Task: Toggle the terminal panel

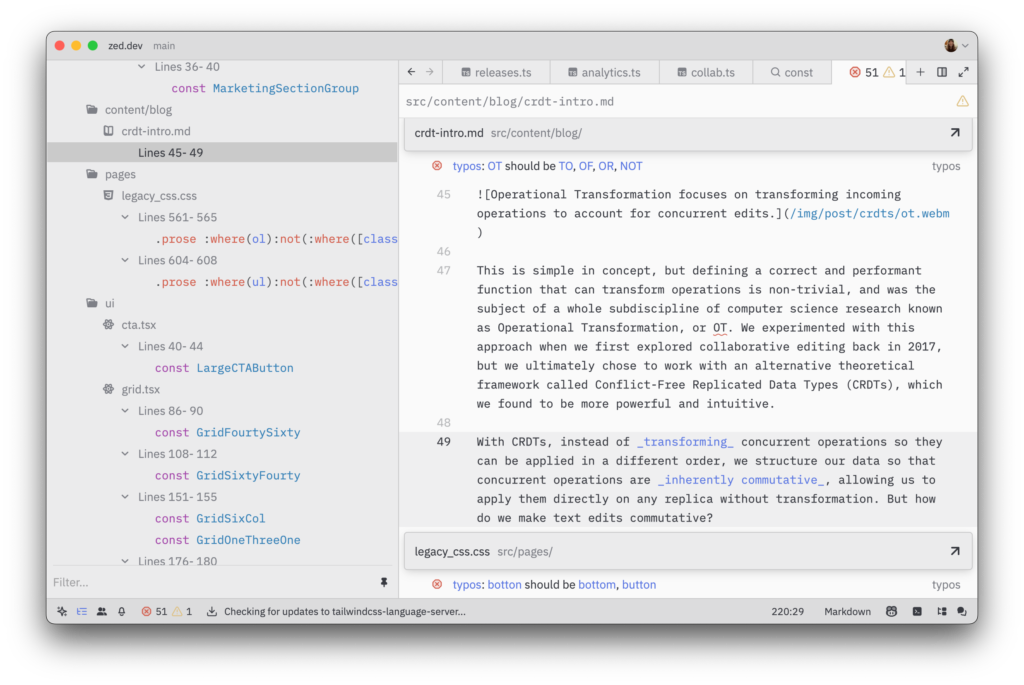Action: [917, 611]
